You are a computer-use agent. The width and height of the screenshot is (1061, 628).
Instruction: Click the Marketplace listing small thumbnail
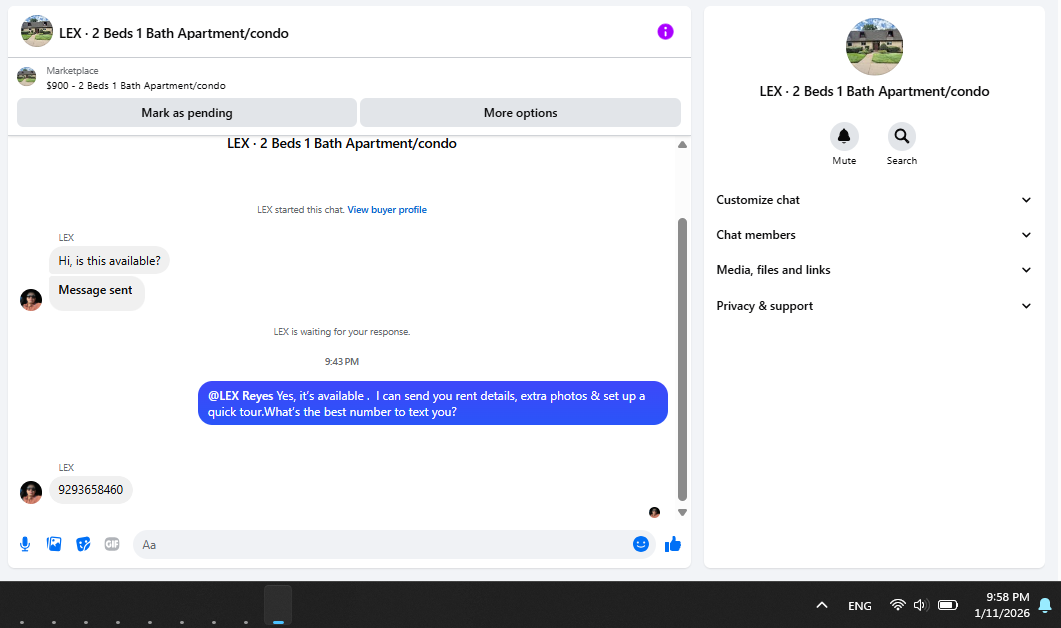coord(26,76)
